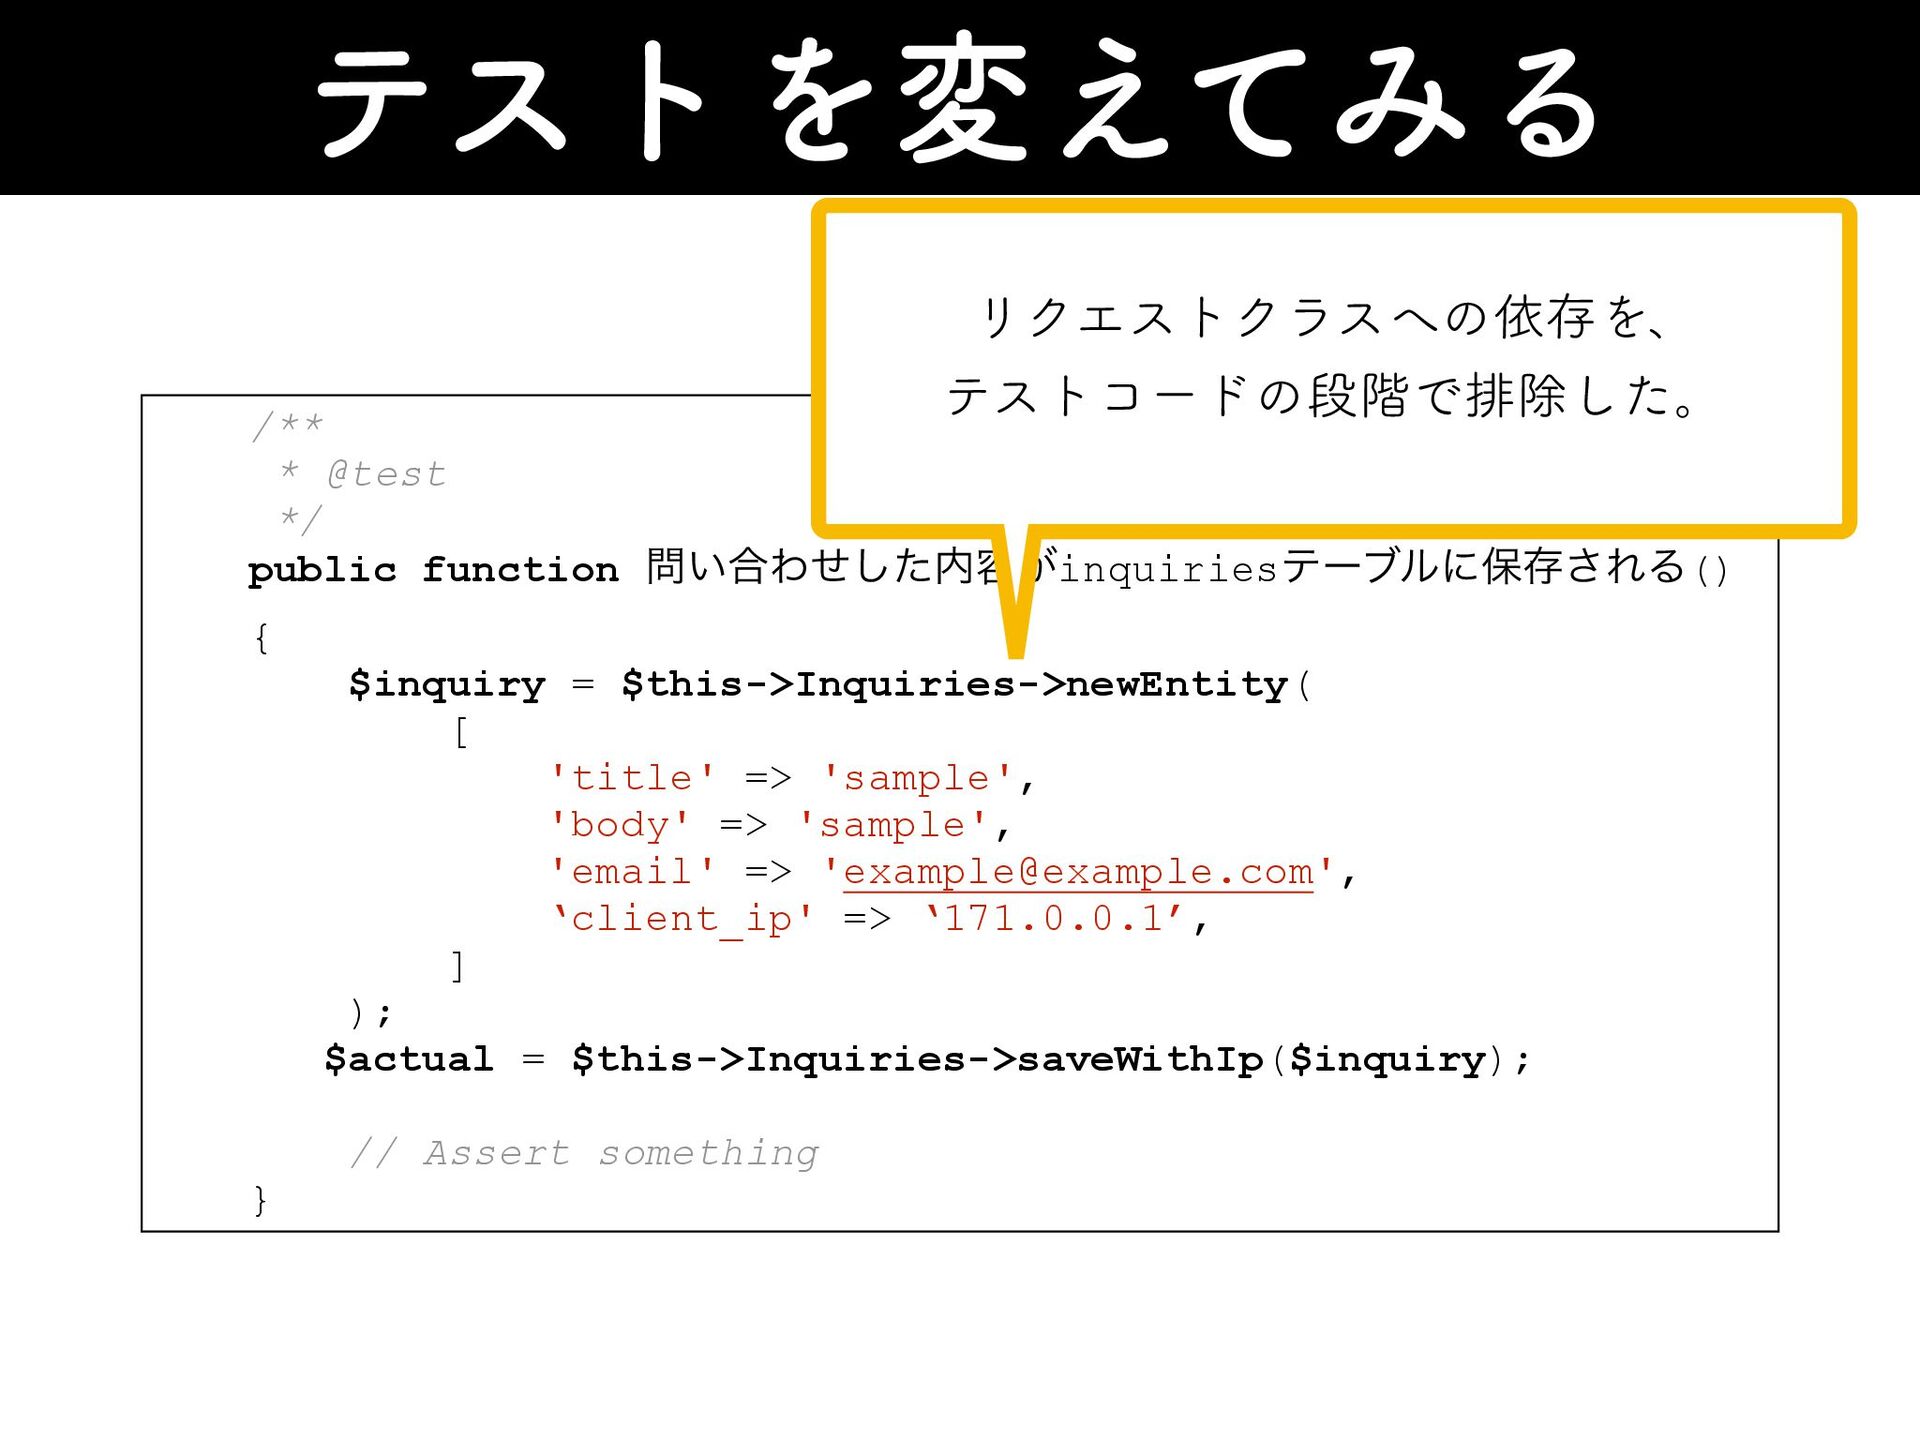This screenshot has height=1440, width=1920.
Task: Click the $inquiry variable assignment
Action: [447, 685]
